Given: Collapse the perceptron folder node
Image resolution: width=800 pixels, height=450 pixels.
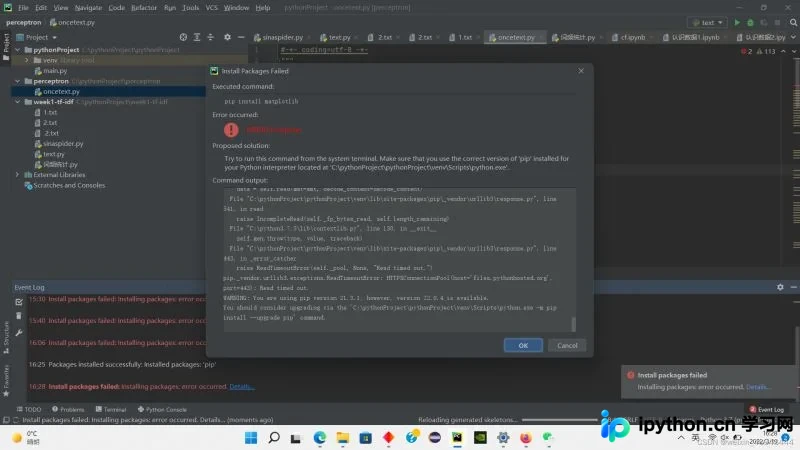Looking at the screenshot, I should pyautogui.click(x=18, y=81).
